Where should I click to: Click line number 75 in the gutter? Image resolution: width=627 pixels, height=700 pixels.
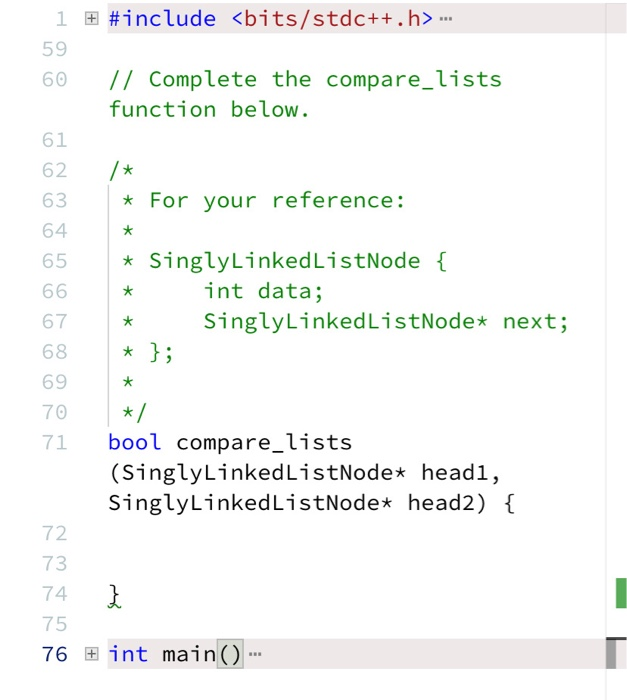tap(54, 624)
